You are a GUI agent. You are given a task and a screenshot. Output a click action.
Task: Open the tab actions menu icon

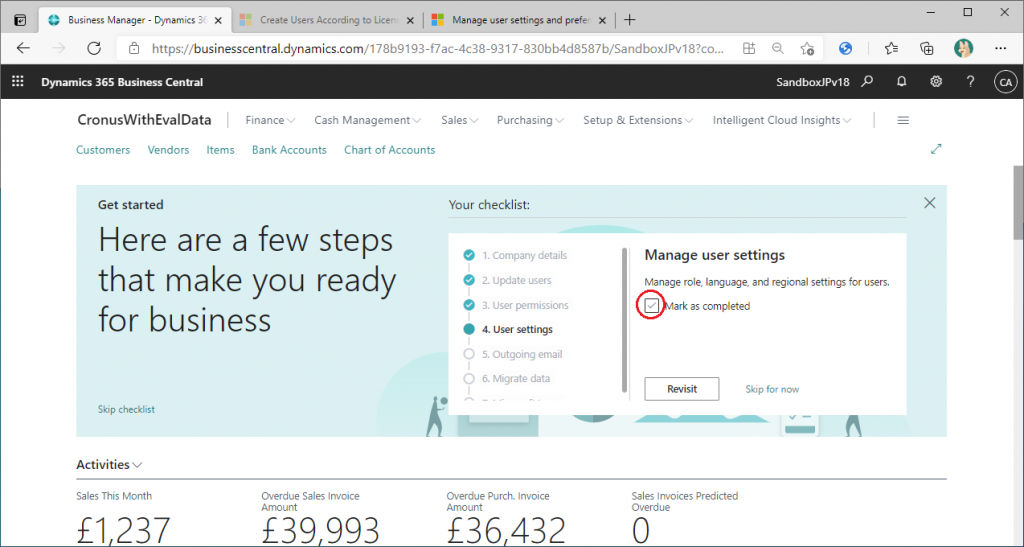[20, 20]
